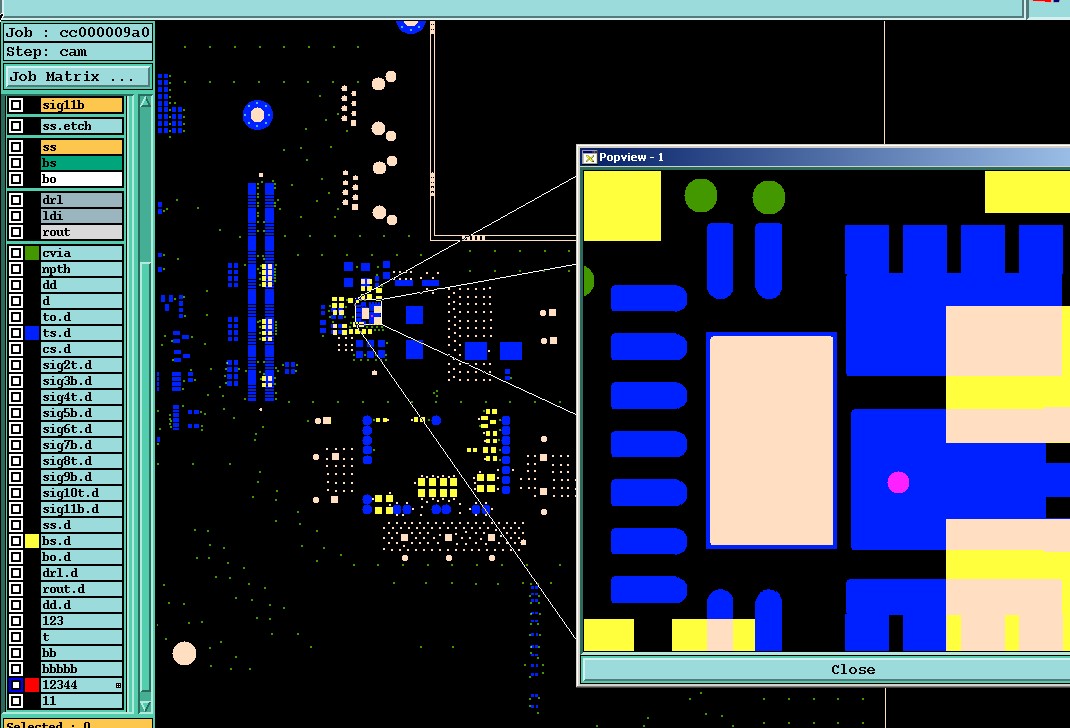
Task: Select the dd.d layer name
Action: point(82,605)
